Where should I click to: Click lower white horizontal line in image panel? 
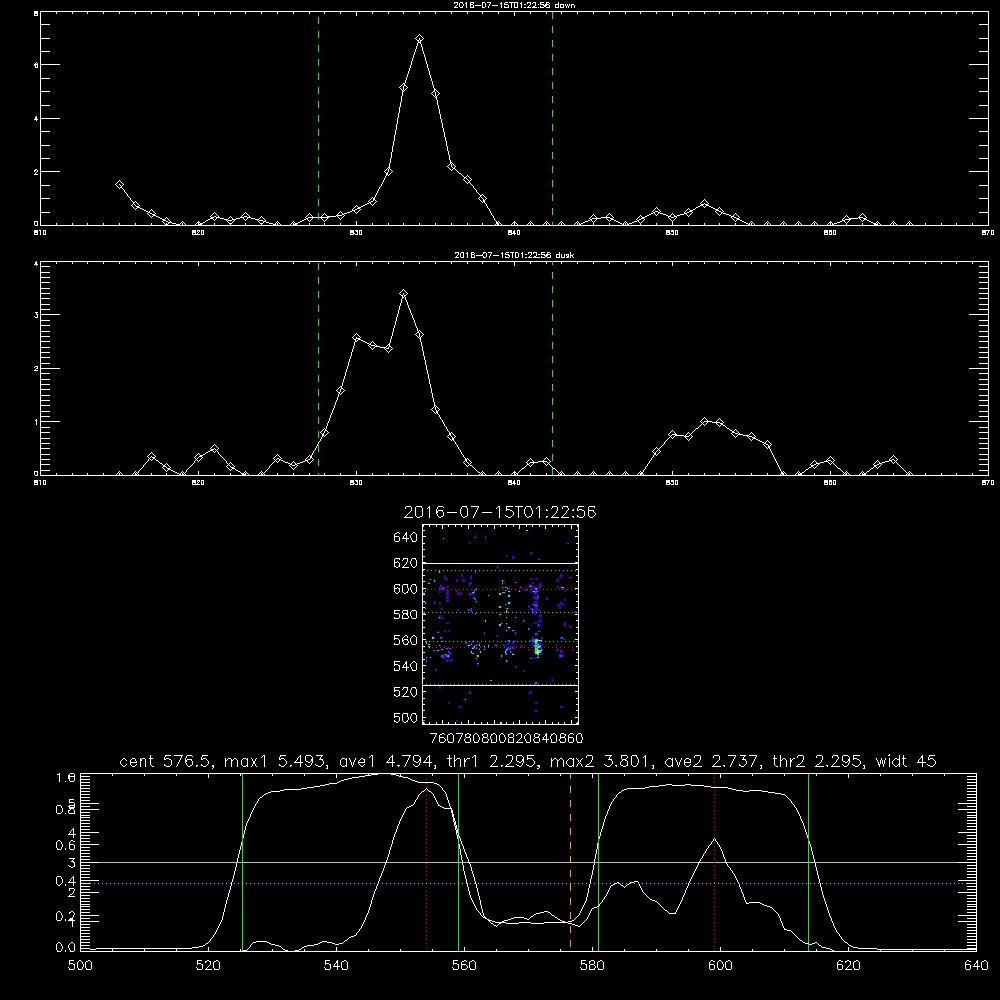tap(500, 686)
